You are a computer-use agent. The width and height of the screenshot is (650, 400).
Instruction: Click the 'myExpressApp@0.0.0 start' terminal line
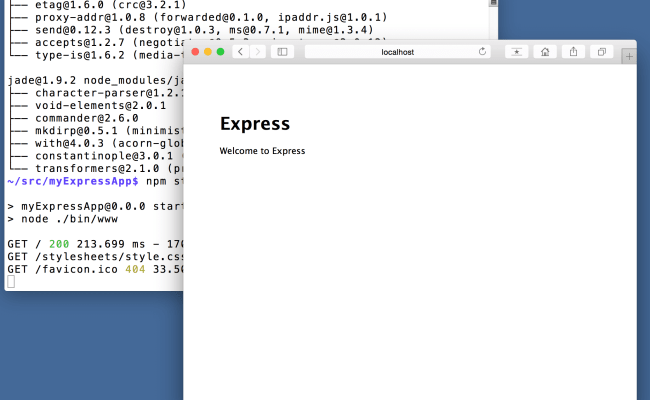[95, 206]
